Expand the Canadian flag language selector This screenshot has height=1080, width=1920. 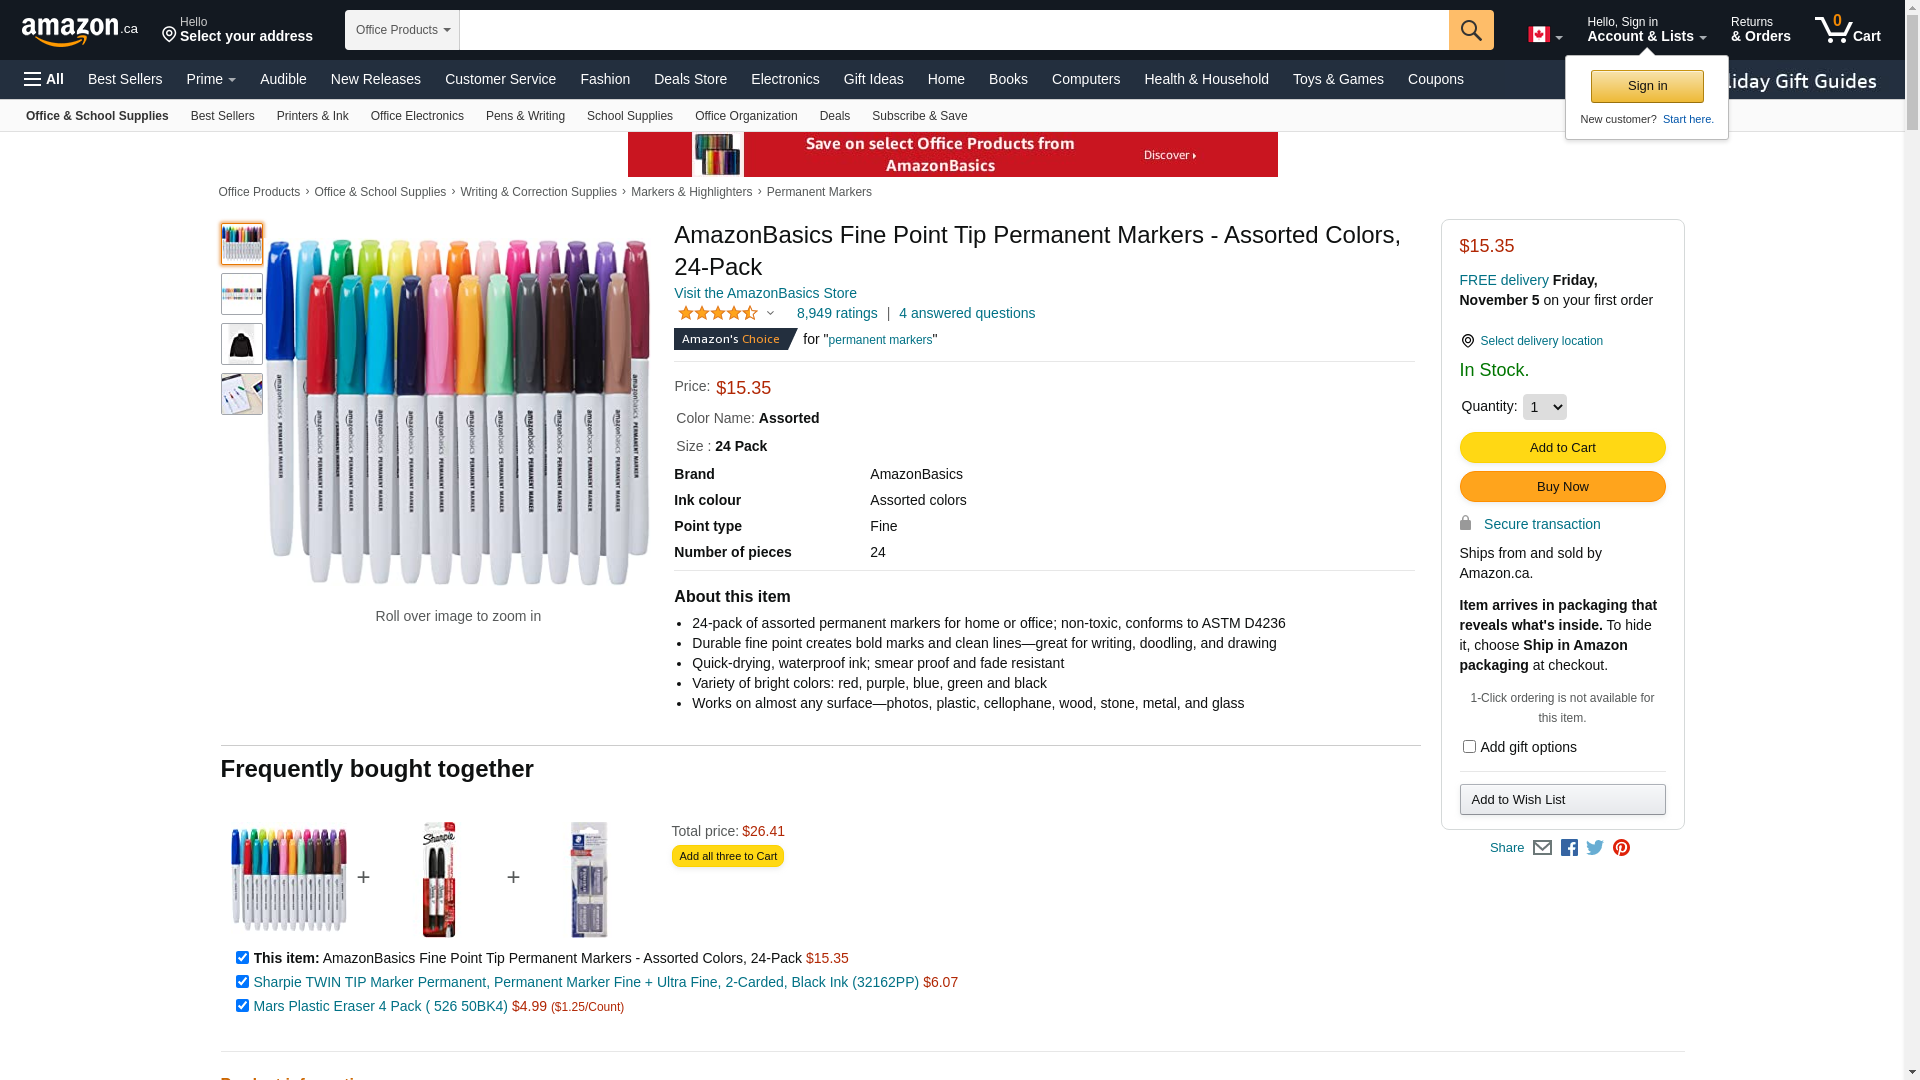(1545, 35)
